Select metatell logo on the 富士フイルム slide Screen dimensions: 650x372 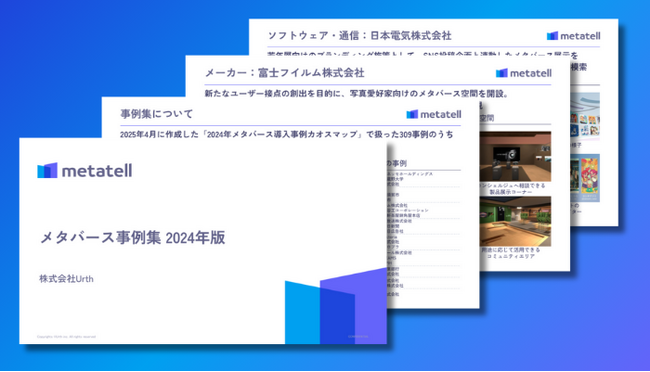[x=524, y=73]
